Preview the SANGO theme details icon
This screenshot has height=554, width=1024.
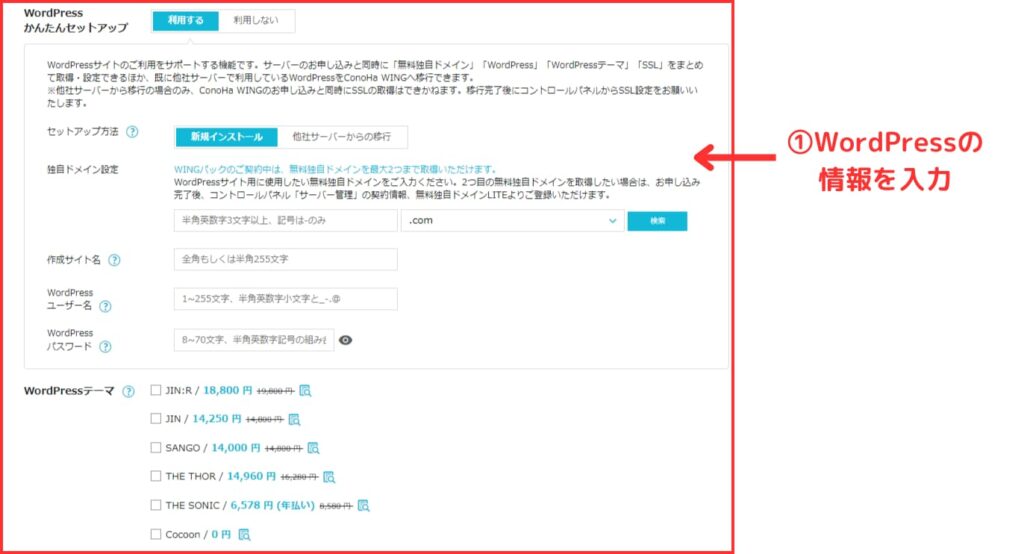[313, 448]
